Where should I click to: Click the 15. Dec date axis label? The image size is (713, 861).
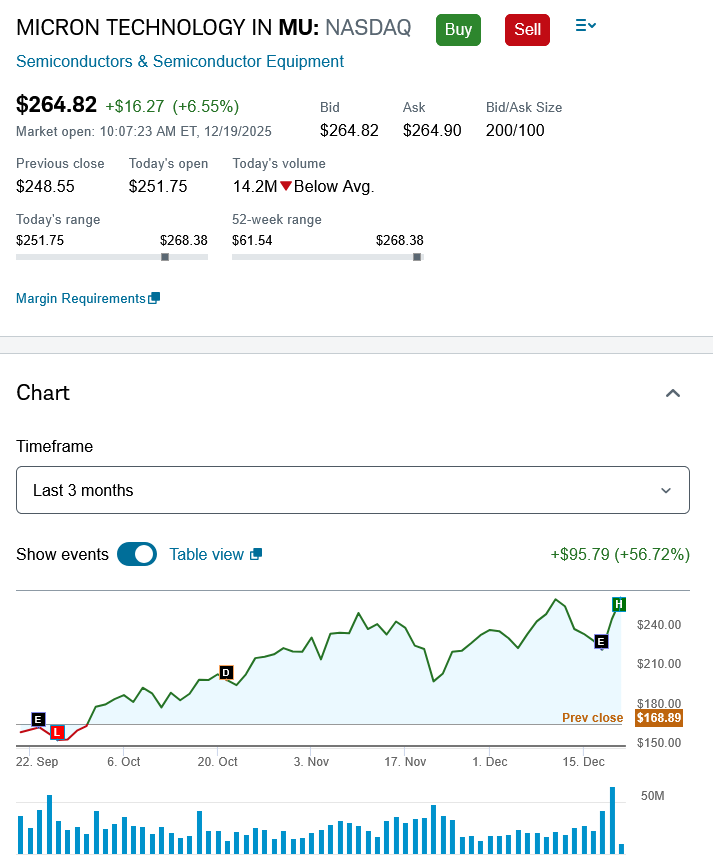583,762
